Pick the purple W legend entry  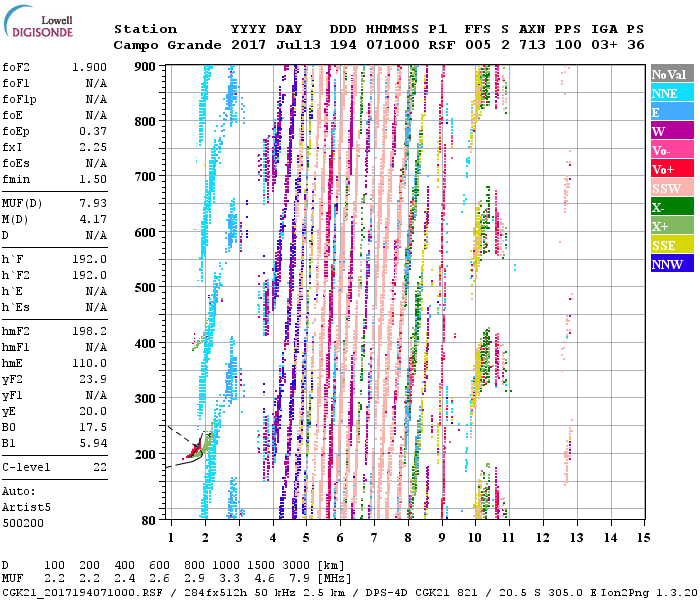coord(670,131)
